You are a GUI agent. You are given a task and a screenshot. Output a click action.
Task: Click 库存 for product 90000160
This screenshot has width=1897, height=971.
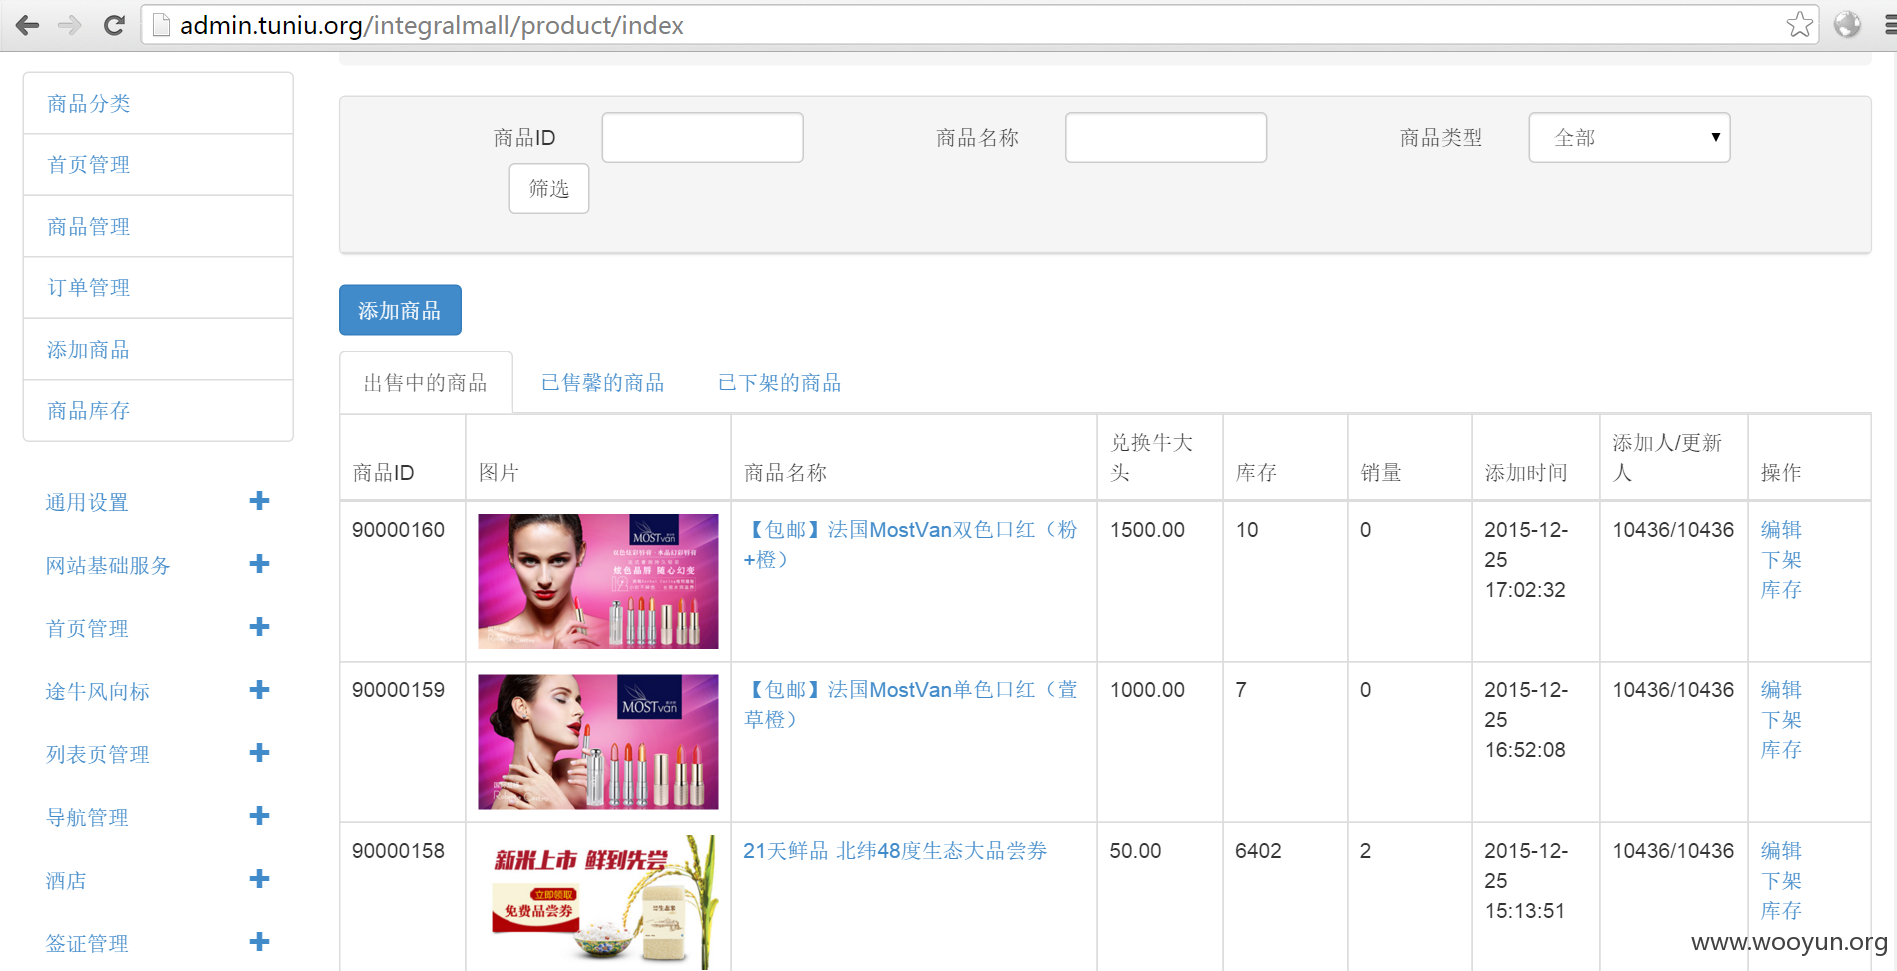pyautogui.click(x=1781, y=590)
